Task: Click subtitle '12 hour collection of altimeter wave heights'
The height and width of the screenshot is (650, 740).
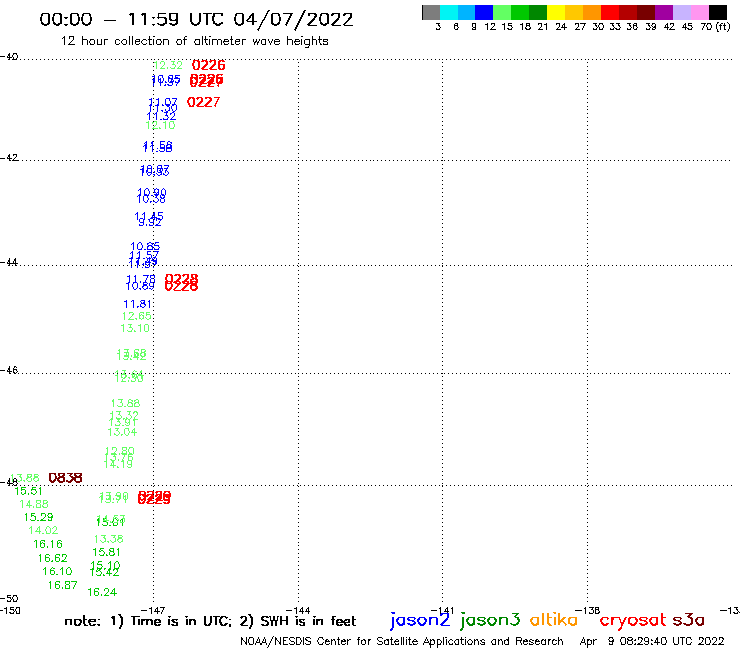Action: [x=194, y=41]
